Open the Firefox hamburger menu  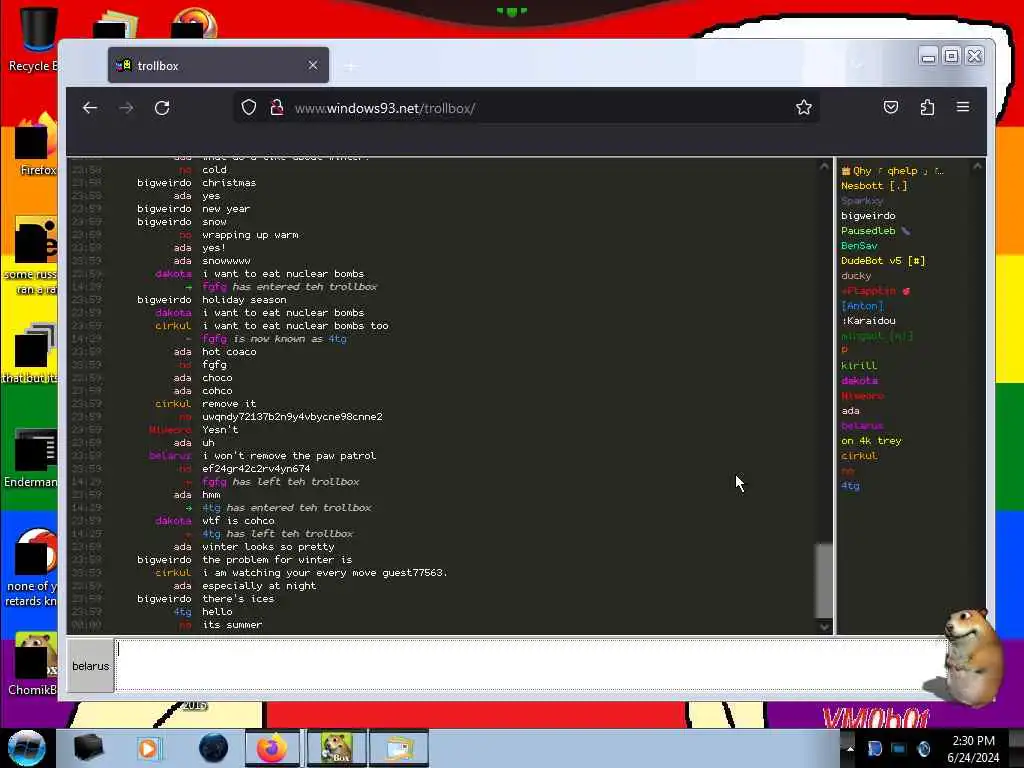pos(963,106)
